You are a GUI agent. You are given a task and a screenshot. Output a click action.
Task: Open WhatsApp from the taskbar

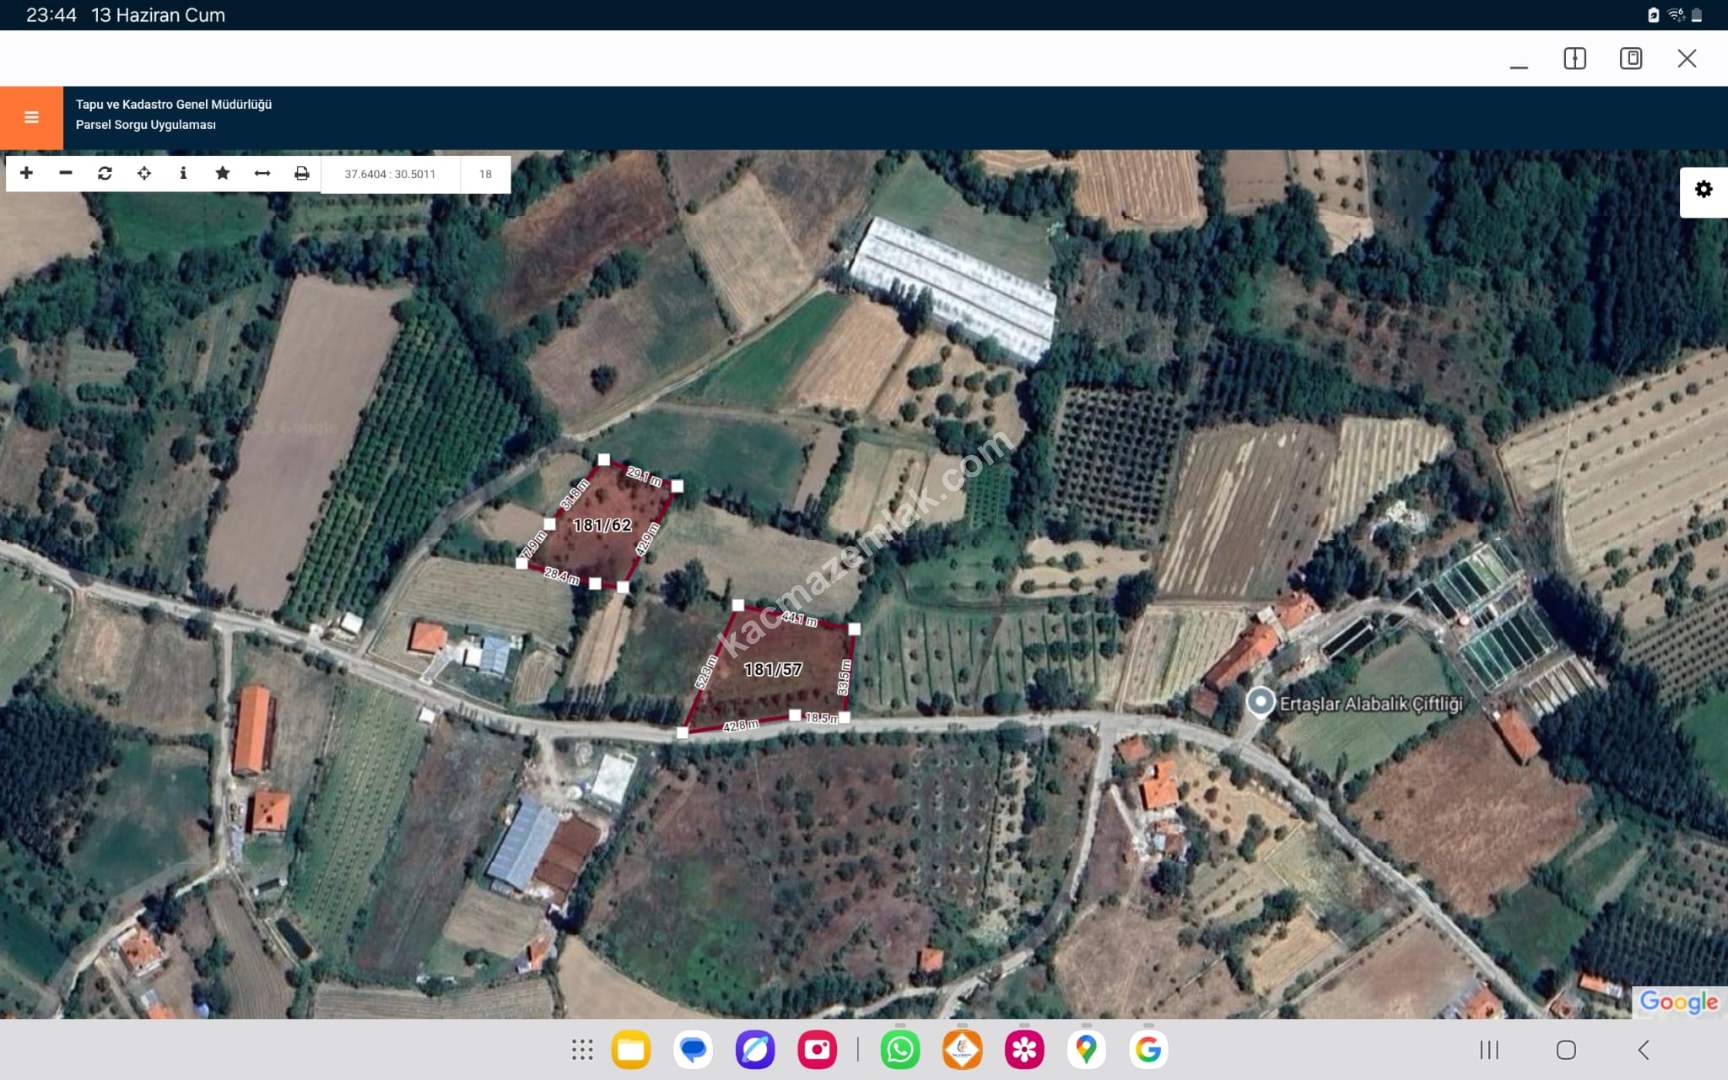pyautogui.click(x=900, y=1049)
